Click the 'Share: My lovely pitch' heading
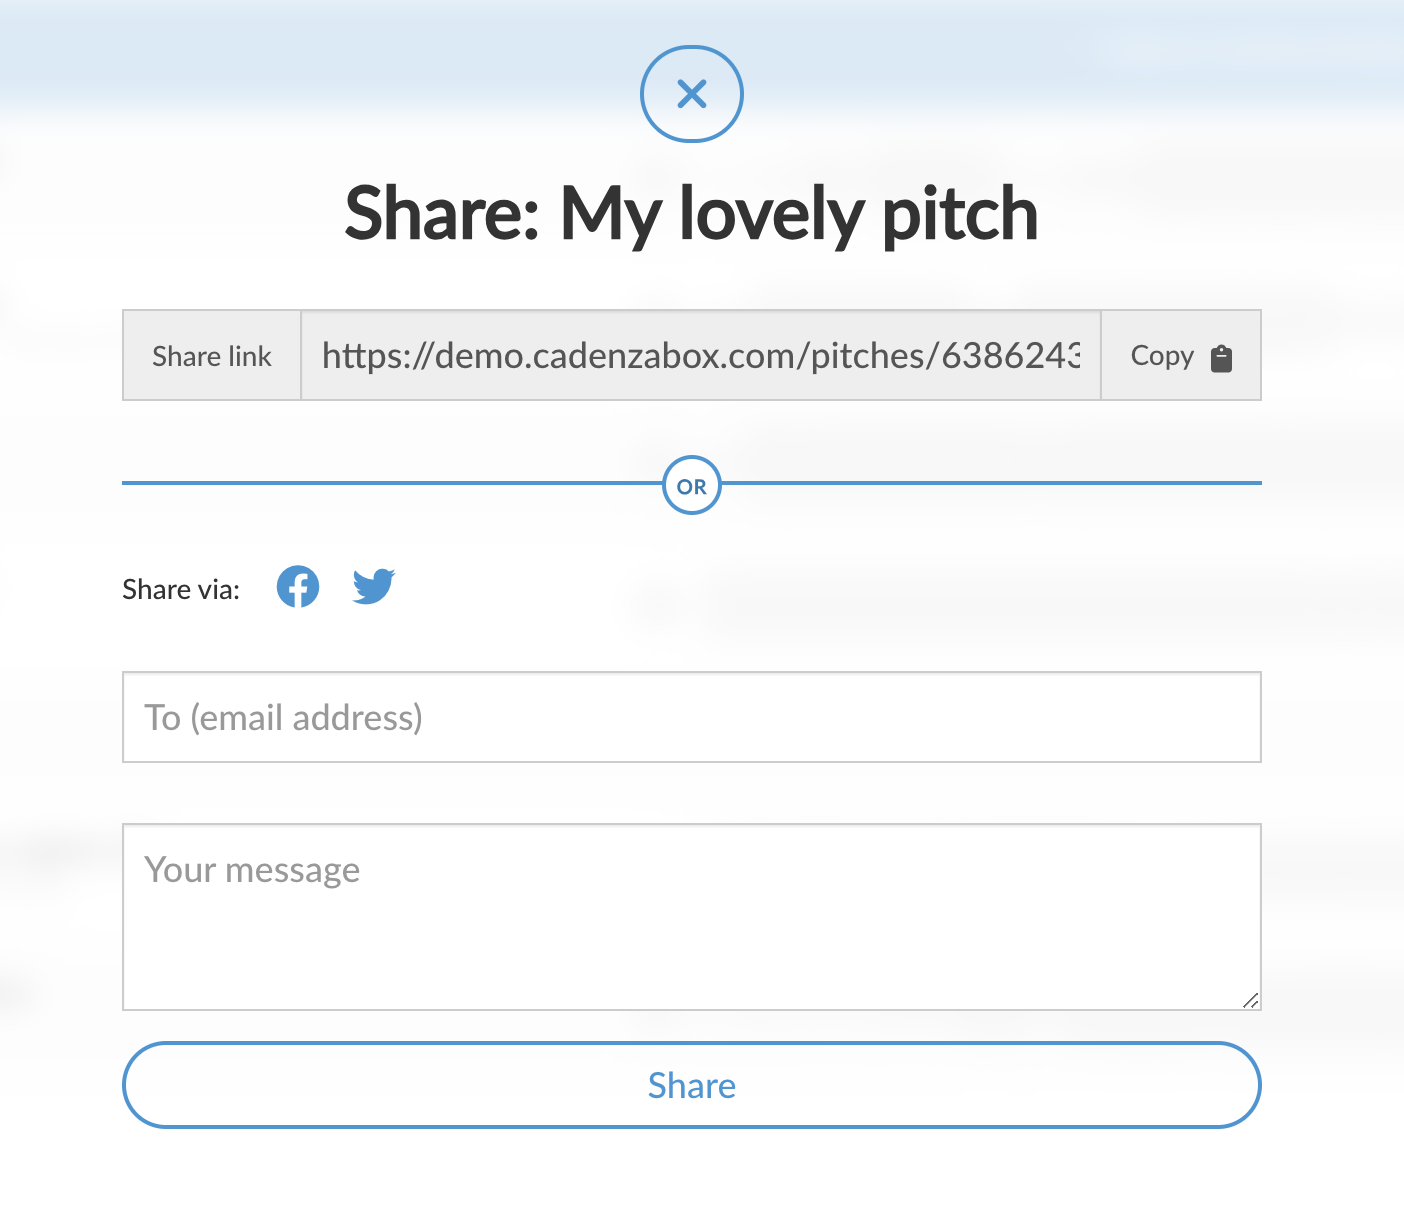Image resolution: width=1404 pixels, height=1228 pixels. 691,214
